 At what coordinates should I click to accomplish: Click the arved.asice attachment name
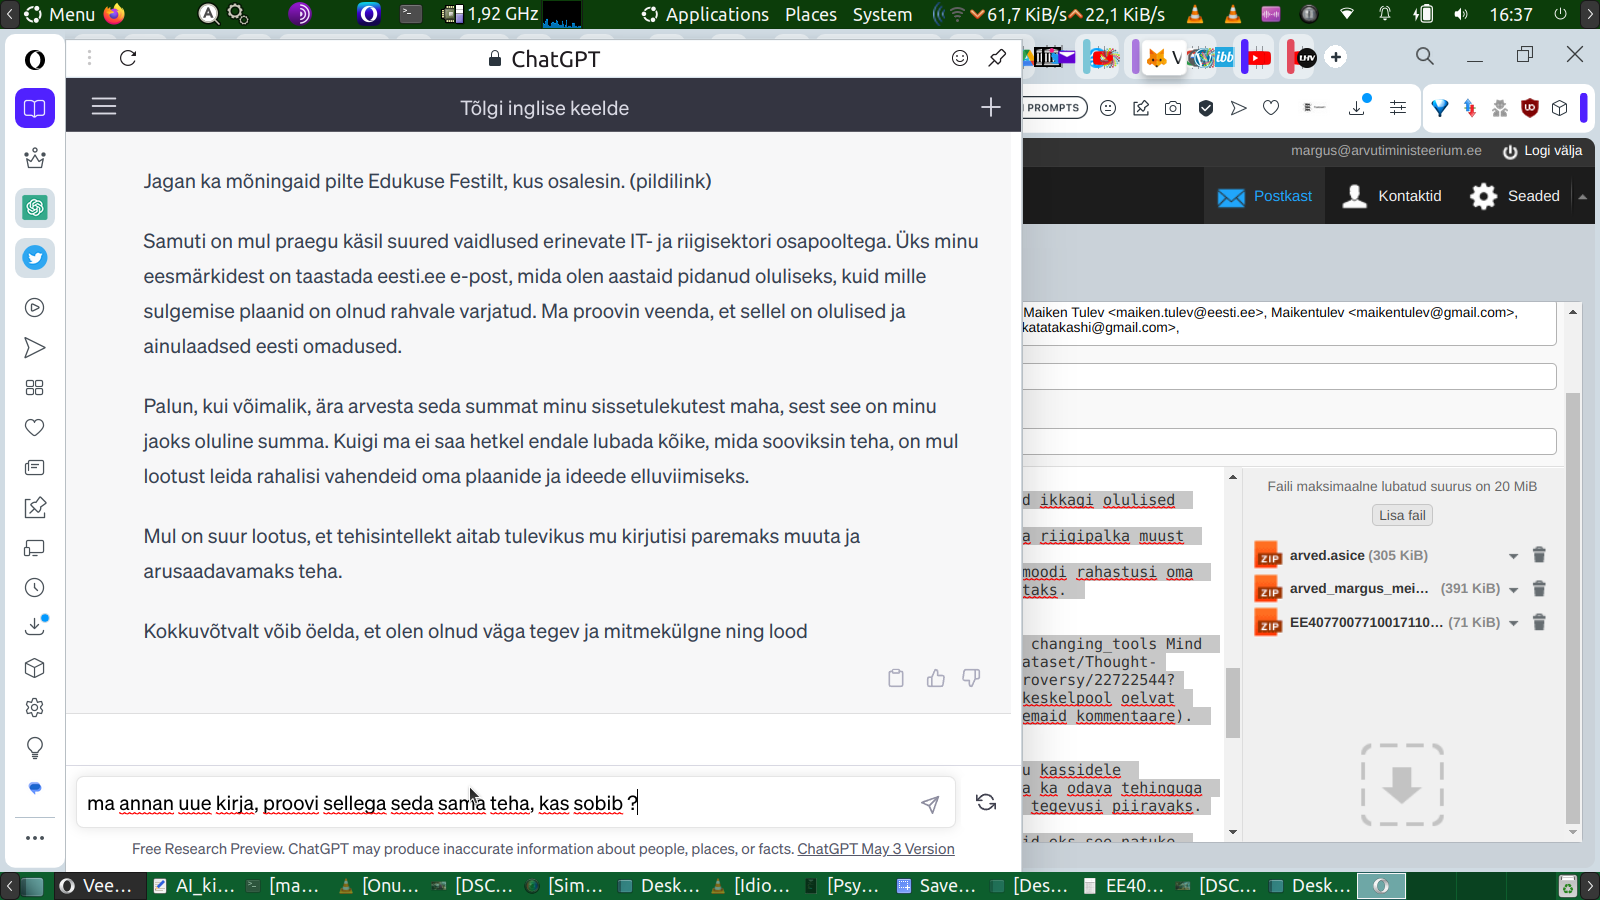pos(1327,555)
